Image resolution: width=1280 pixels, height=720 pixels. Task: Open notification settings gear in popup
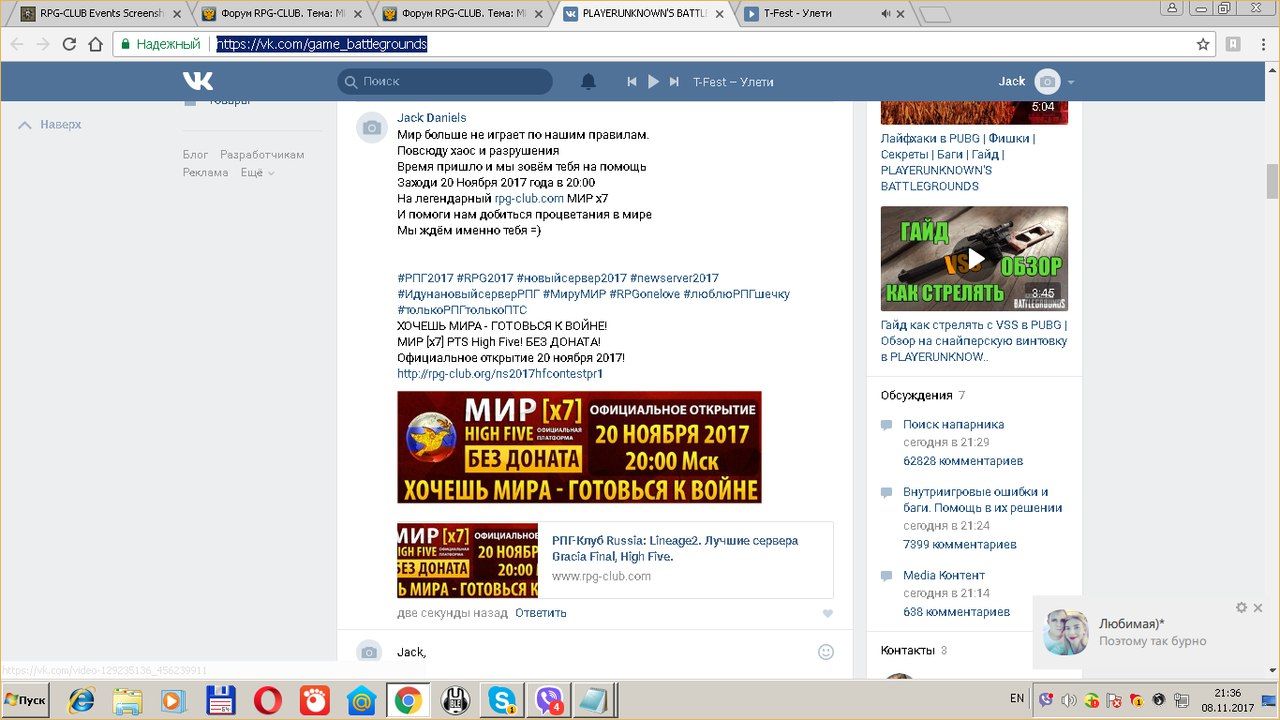1241,608
